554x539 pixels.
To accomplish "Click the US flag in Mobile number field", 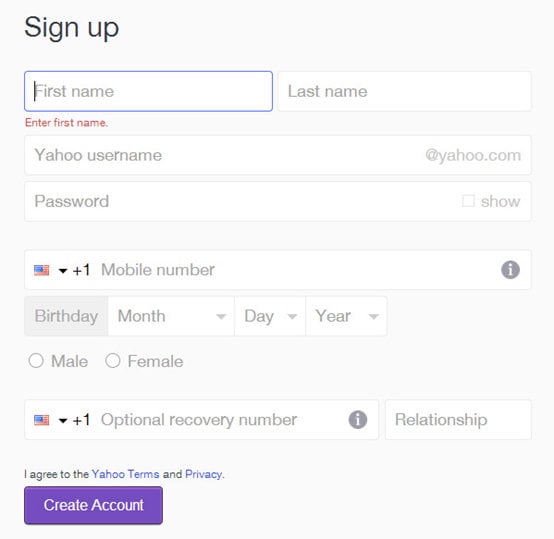I will click(x=42, y=270).
